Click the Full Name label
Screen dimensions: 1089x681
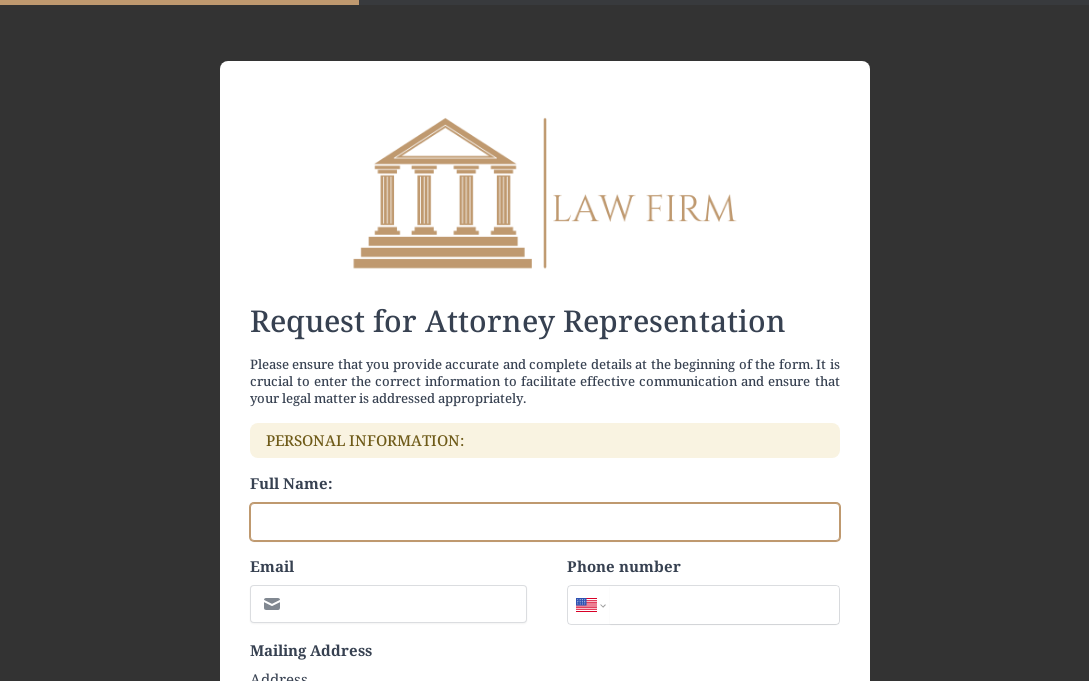tap(291, 484)
